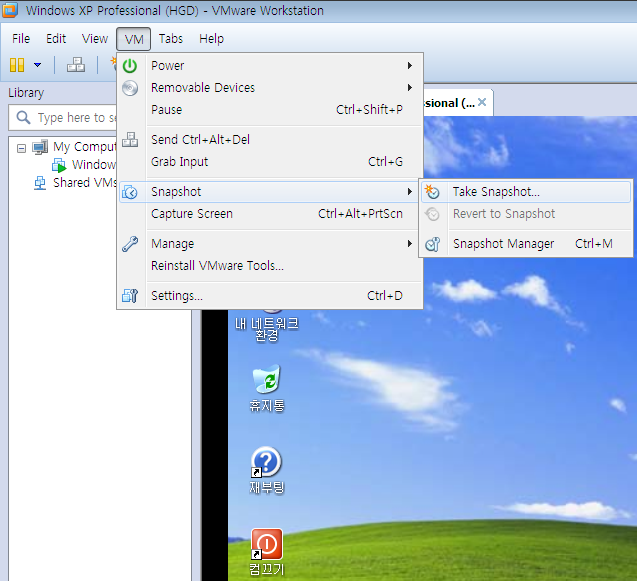This screenshot has height=581, width=637.
Task: Click Send Ctrl+Alt+Del toolbar icon
Action: coord(76,65)
